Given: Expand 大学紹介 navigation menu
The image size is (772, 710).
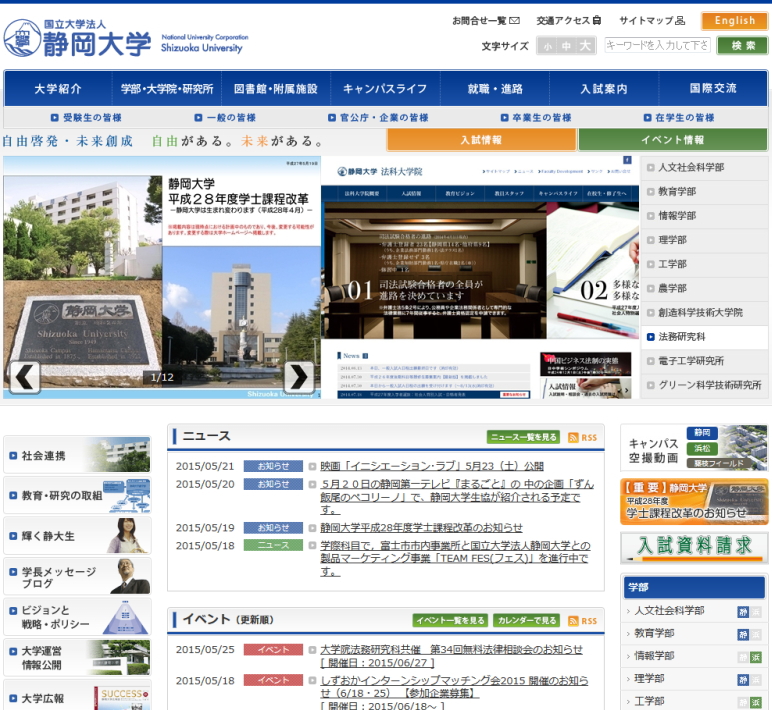Looking at the screenshot, I should tap(58, 89).
